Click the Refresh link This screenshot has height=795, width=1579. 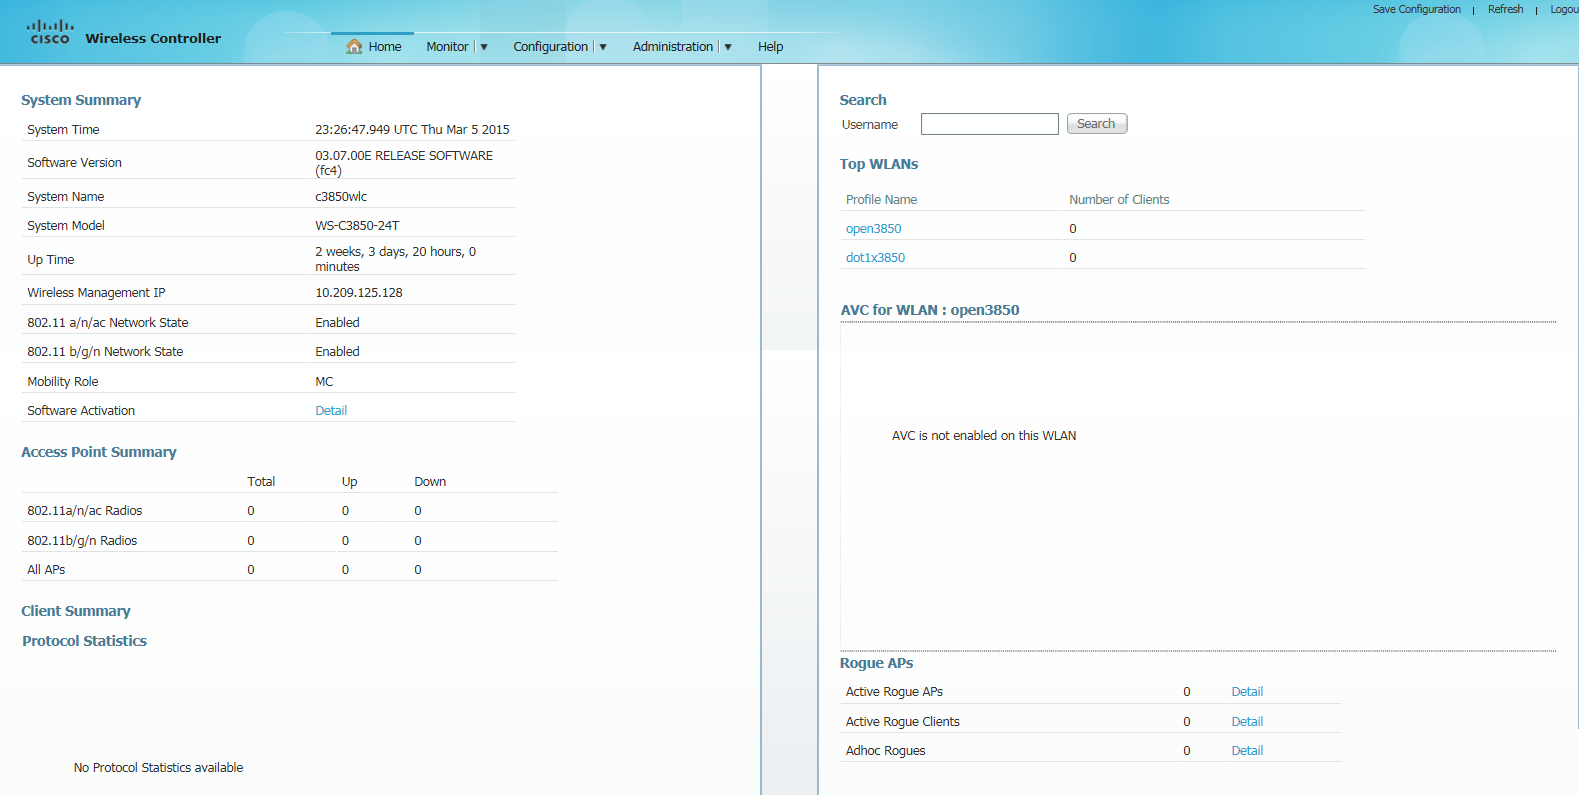tap(1505, 9)
